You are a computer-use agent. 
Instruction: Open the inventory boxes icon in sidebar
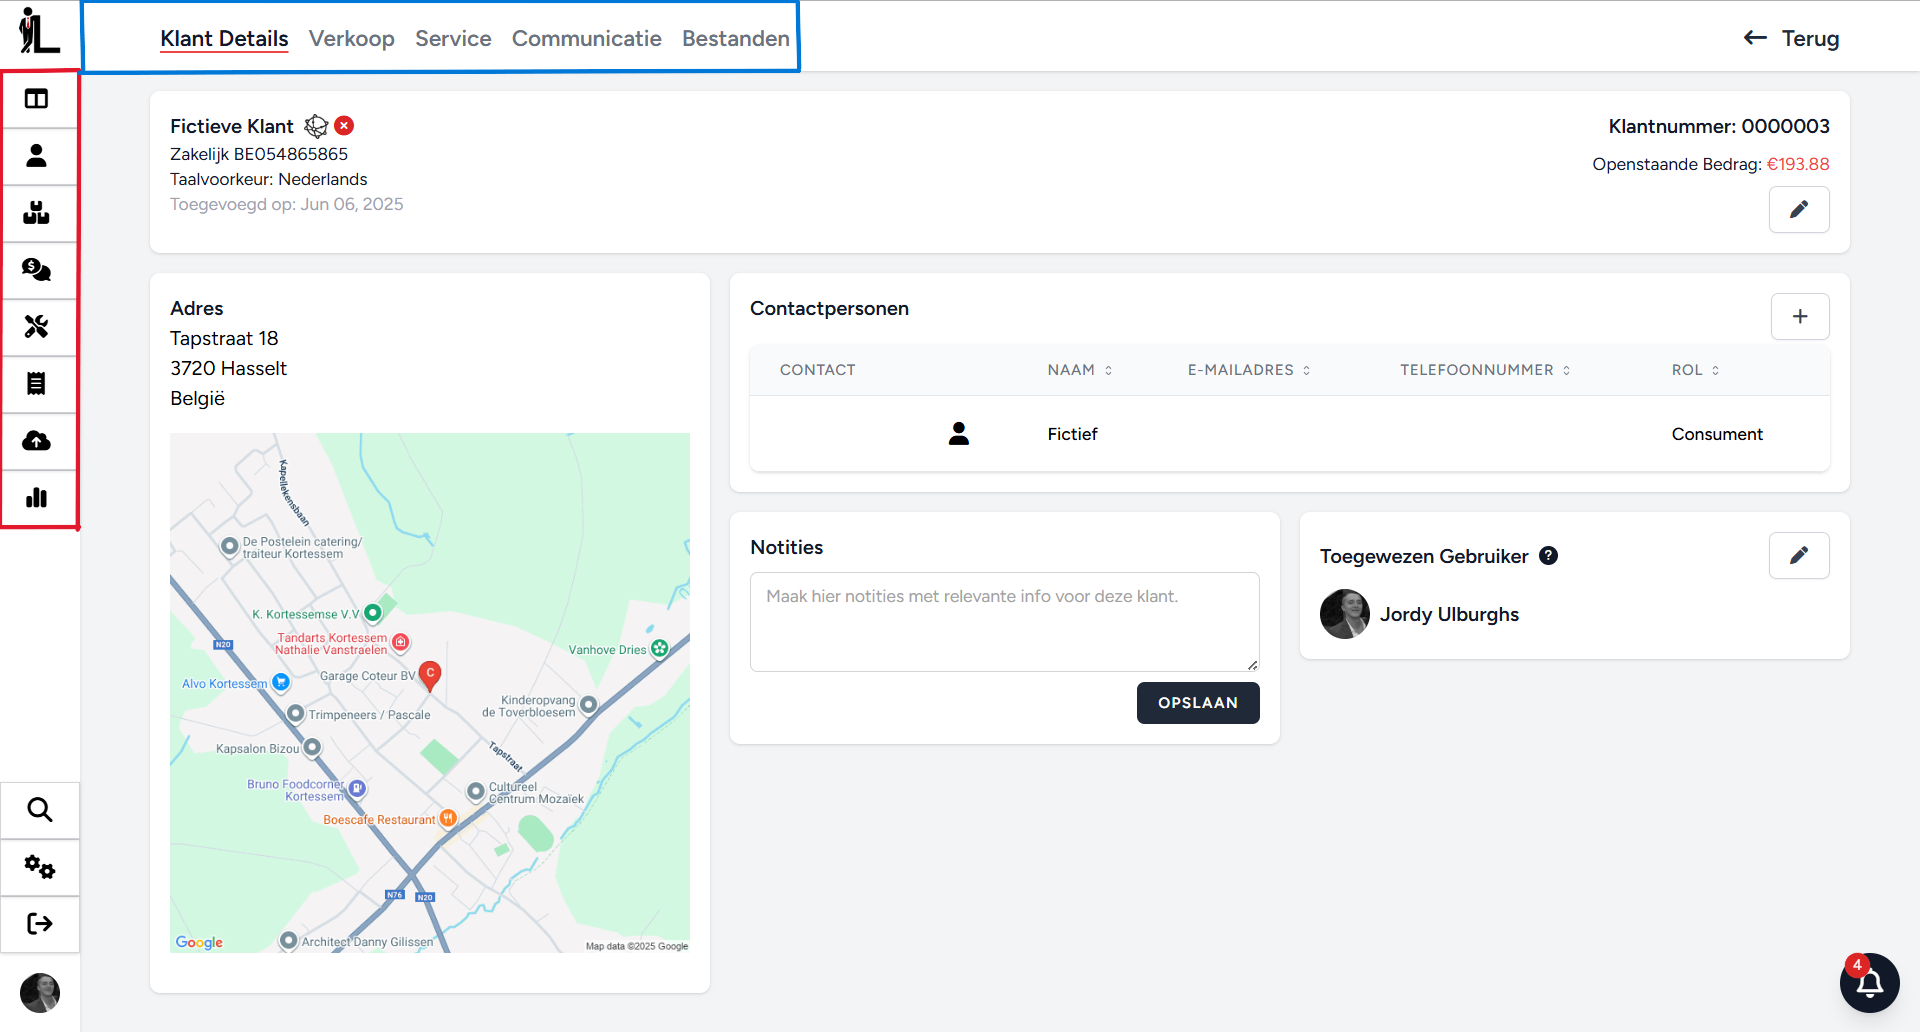tap(37, 213)
